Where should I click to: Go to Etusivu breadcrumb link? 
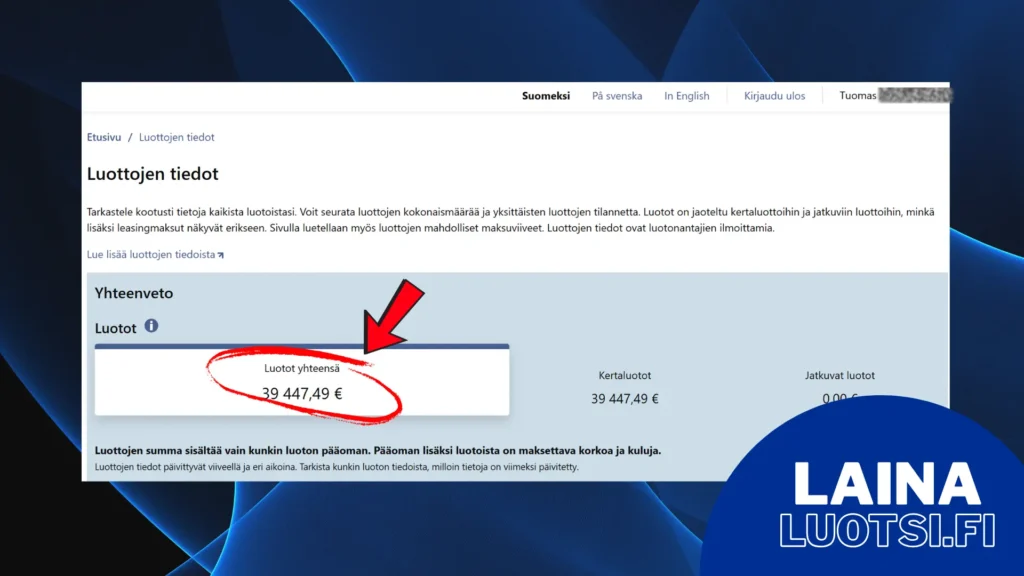[x=104, y=137]
